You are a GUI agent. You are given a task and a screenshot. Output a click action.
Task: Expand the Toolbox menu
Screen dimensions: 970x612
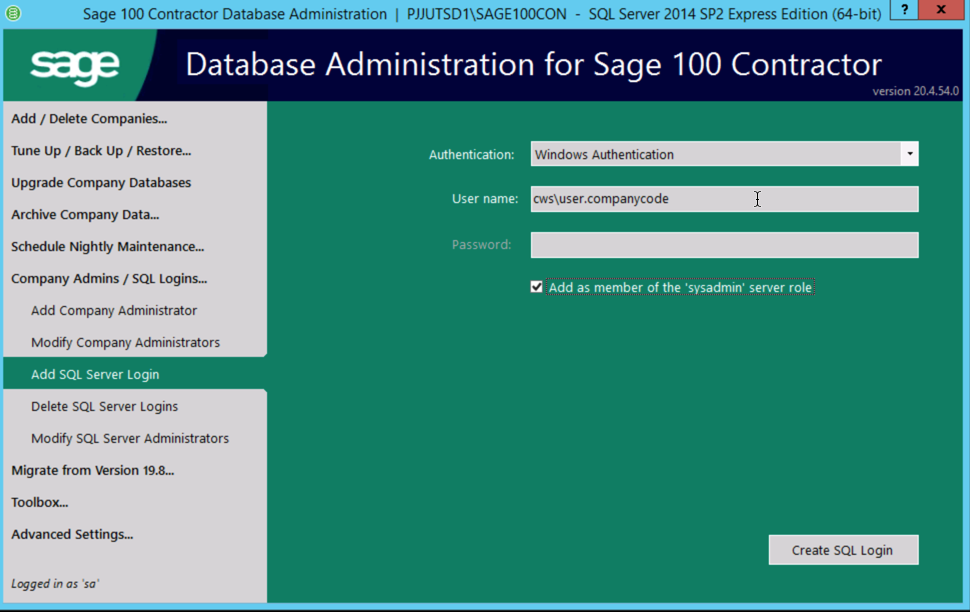tap(40, 502)
